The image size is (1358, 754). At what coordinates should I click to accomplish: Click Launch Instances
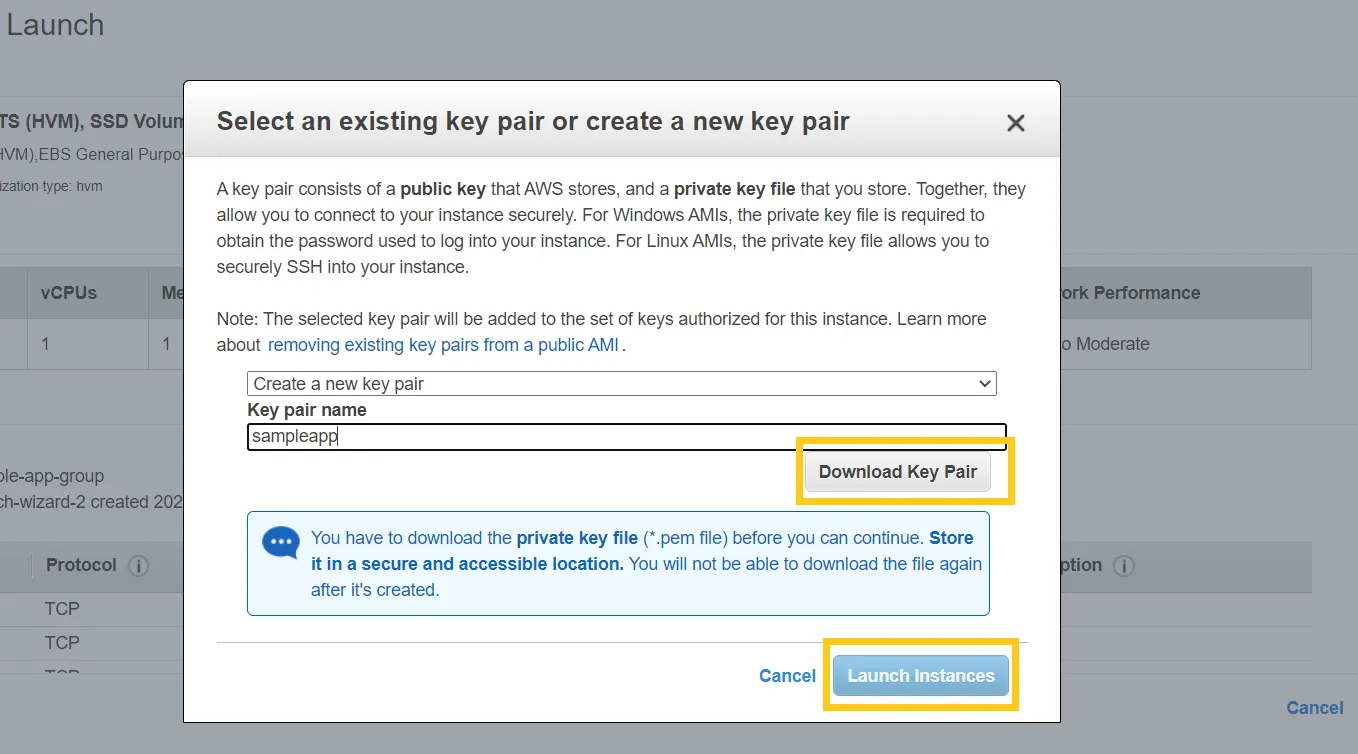(920, 675)
